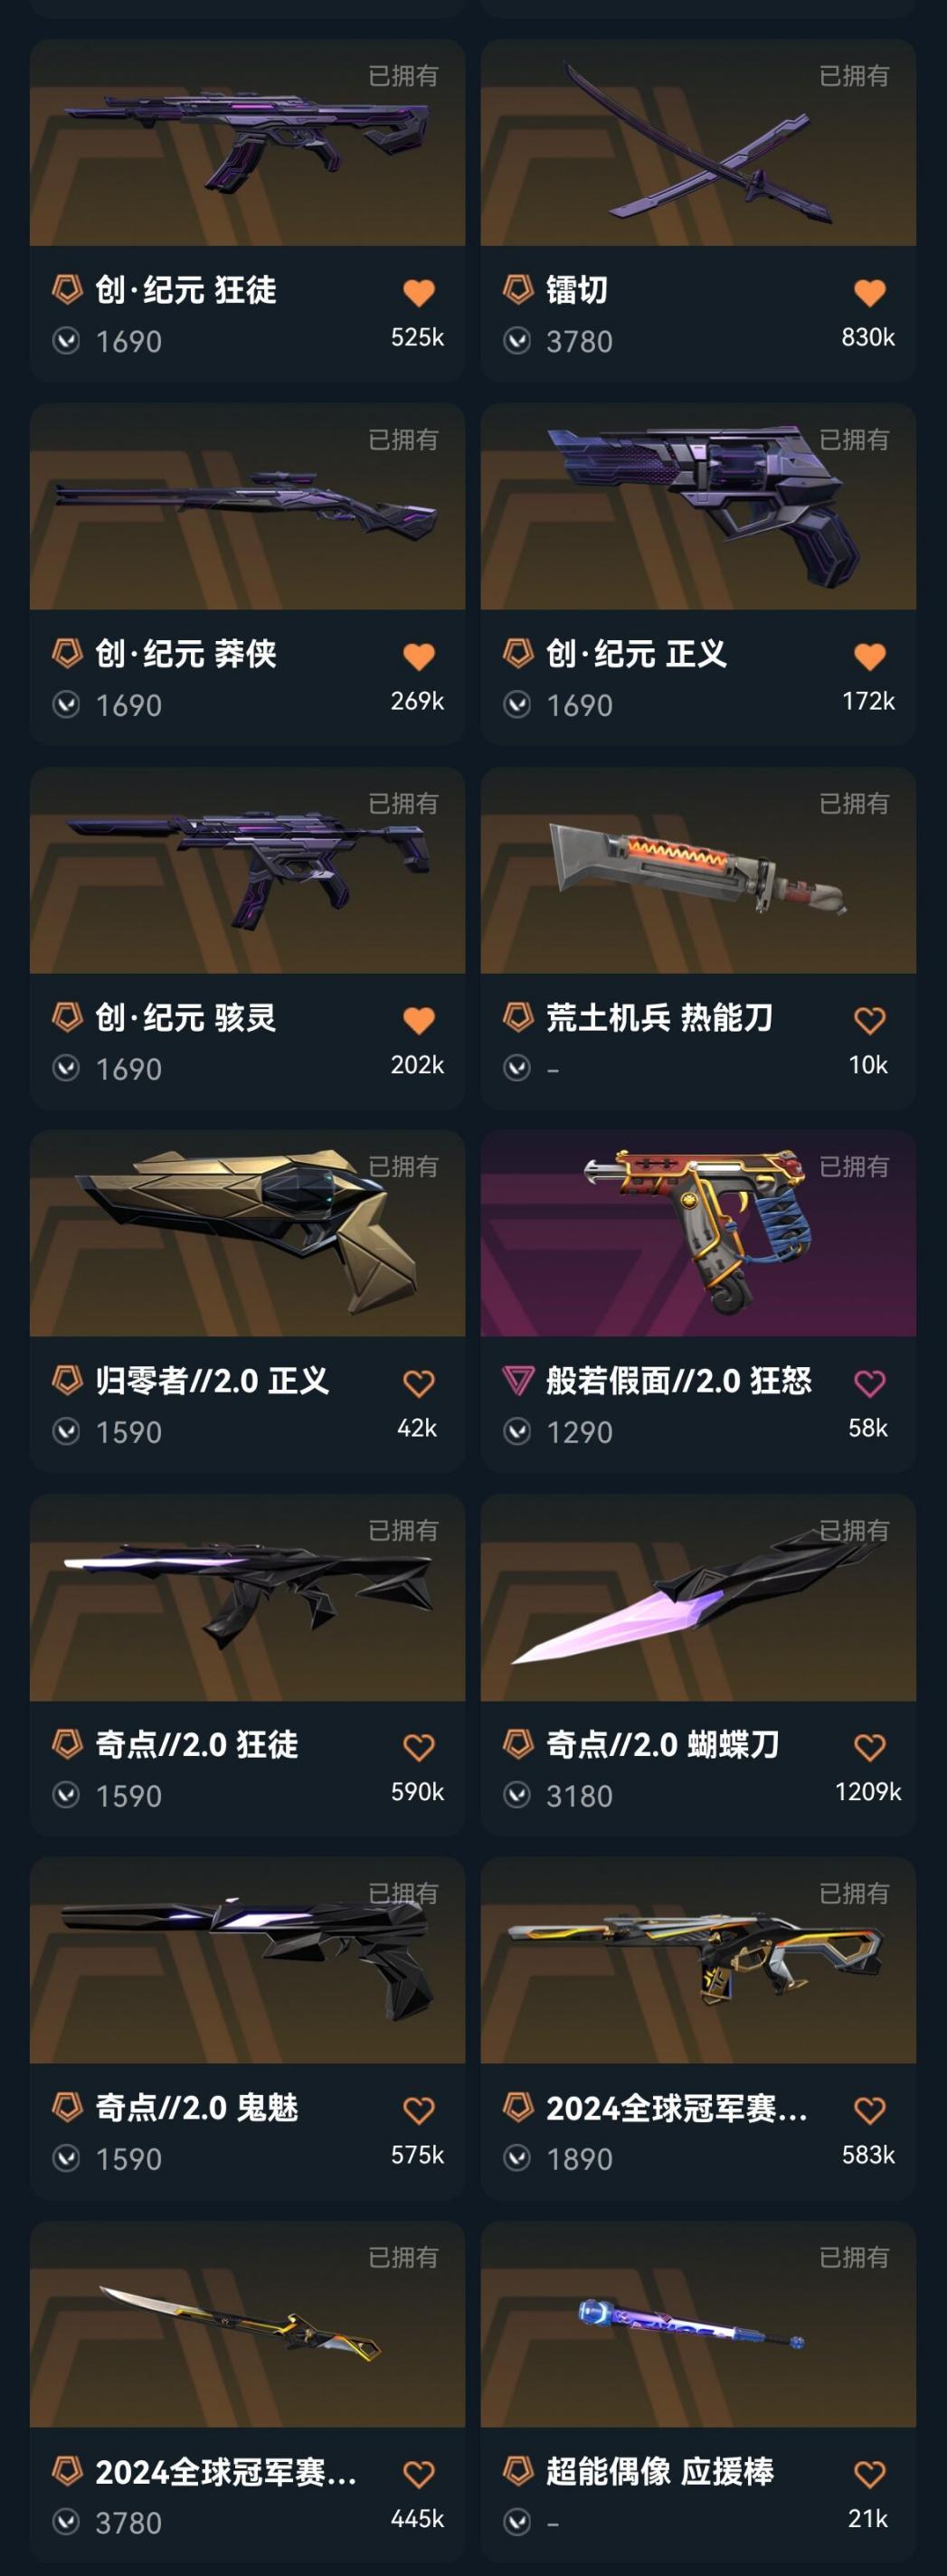Click the VP currency icon next to 1290

(x=517, y=1432)
